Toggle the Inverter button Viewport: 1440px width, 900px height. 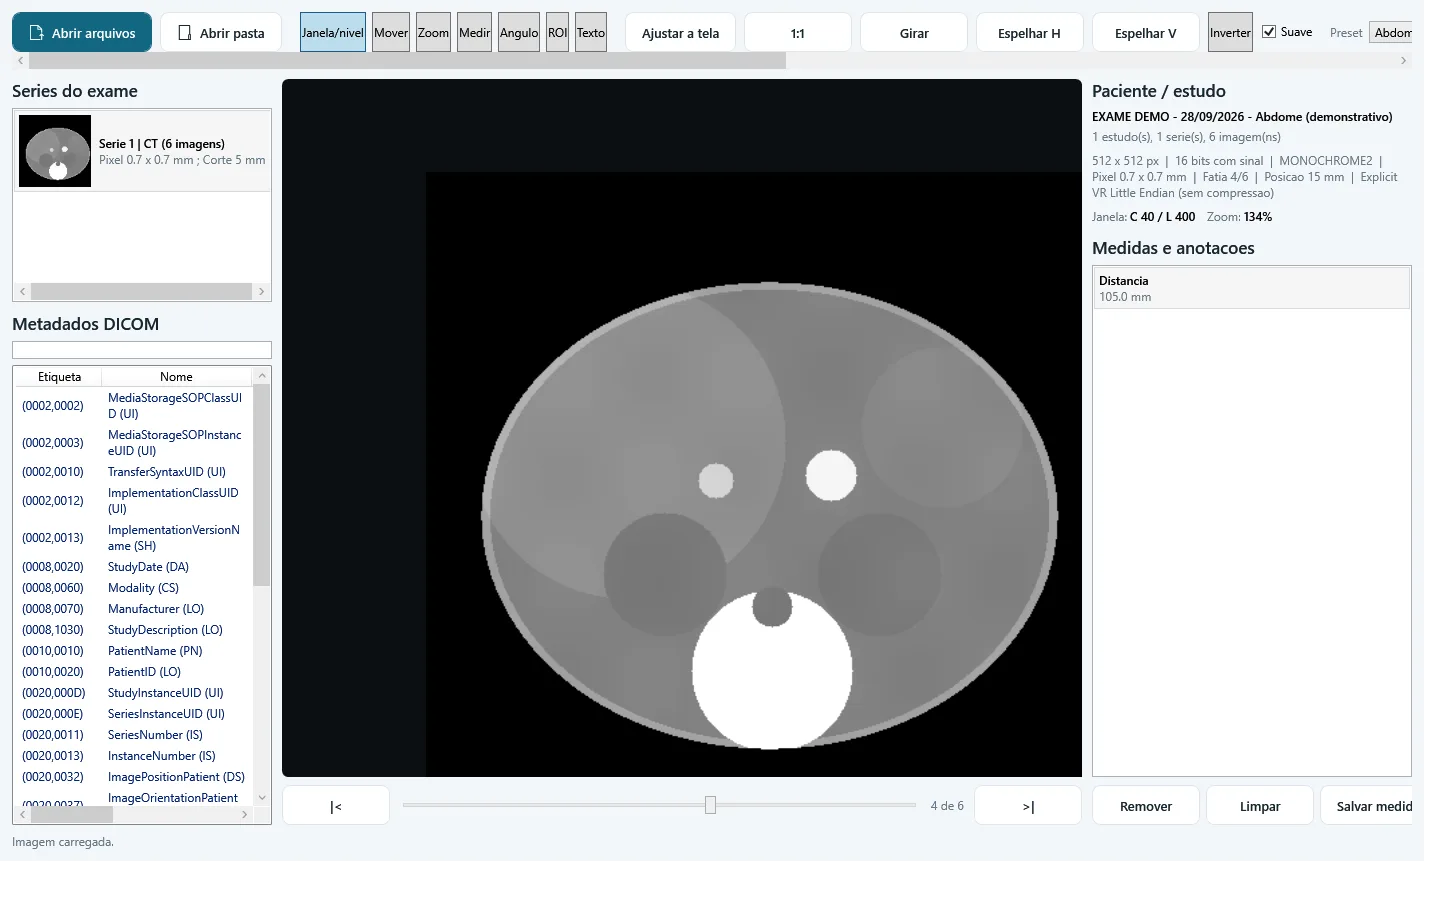click(x=1230, y=33)
